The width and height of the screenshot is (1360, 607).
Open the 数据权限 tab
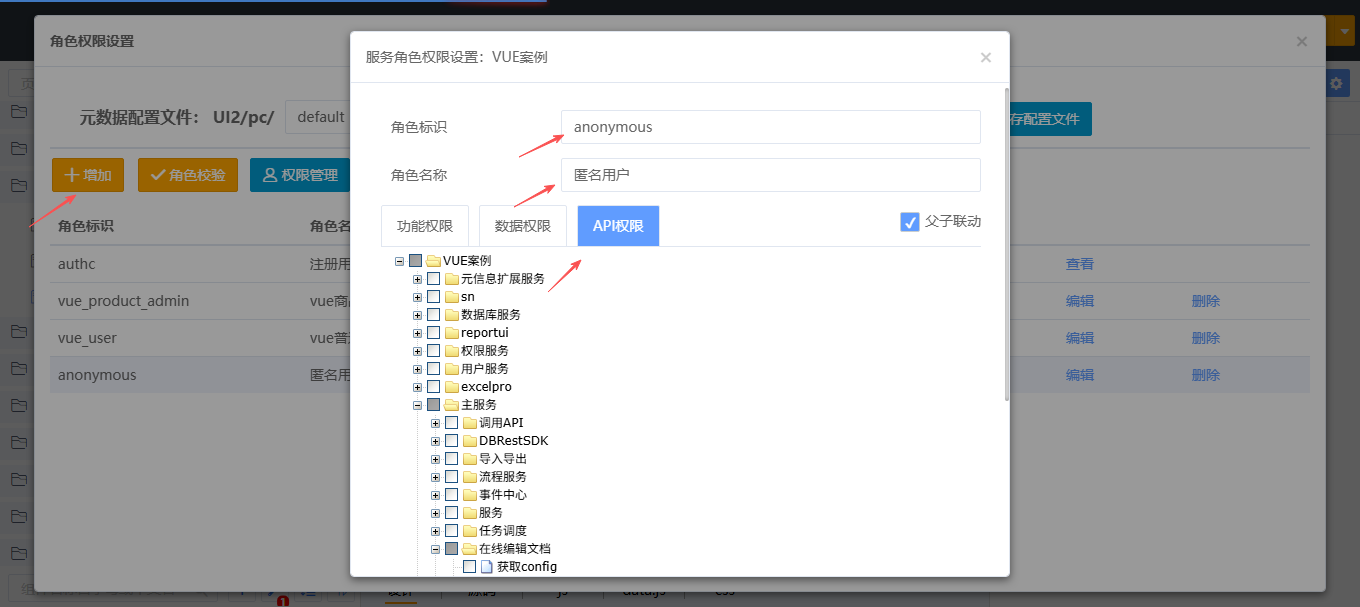pos(523,226)
